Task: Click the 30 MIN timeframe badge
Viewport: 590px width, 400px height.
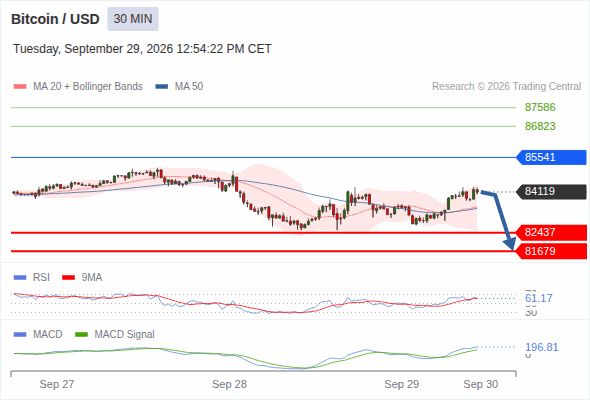Action: [133, 19]
